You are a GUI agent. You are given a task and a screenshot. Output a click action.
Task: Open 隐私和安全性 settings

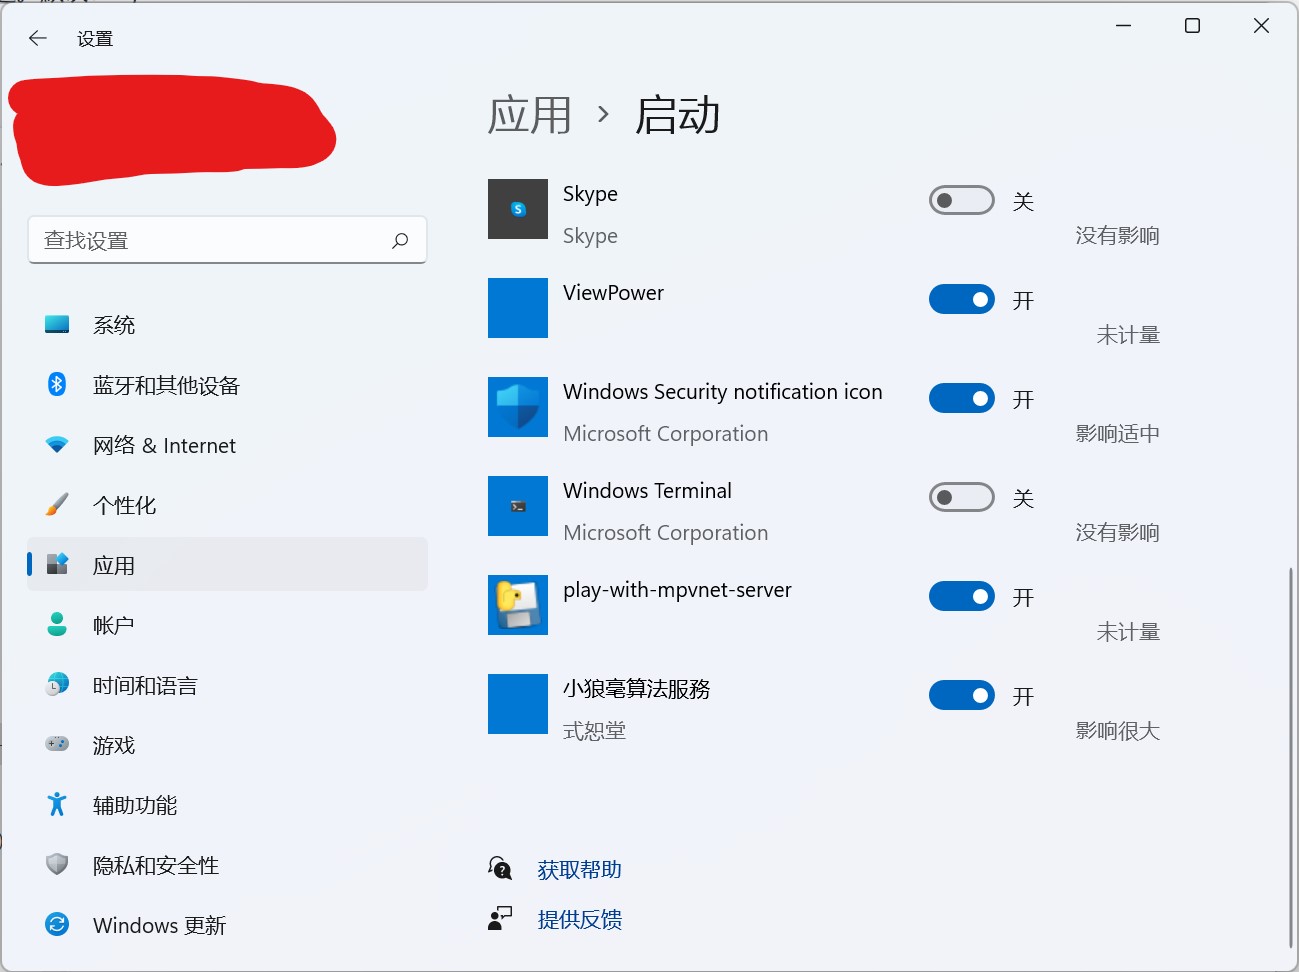(x=227, y=865)
